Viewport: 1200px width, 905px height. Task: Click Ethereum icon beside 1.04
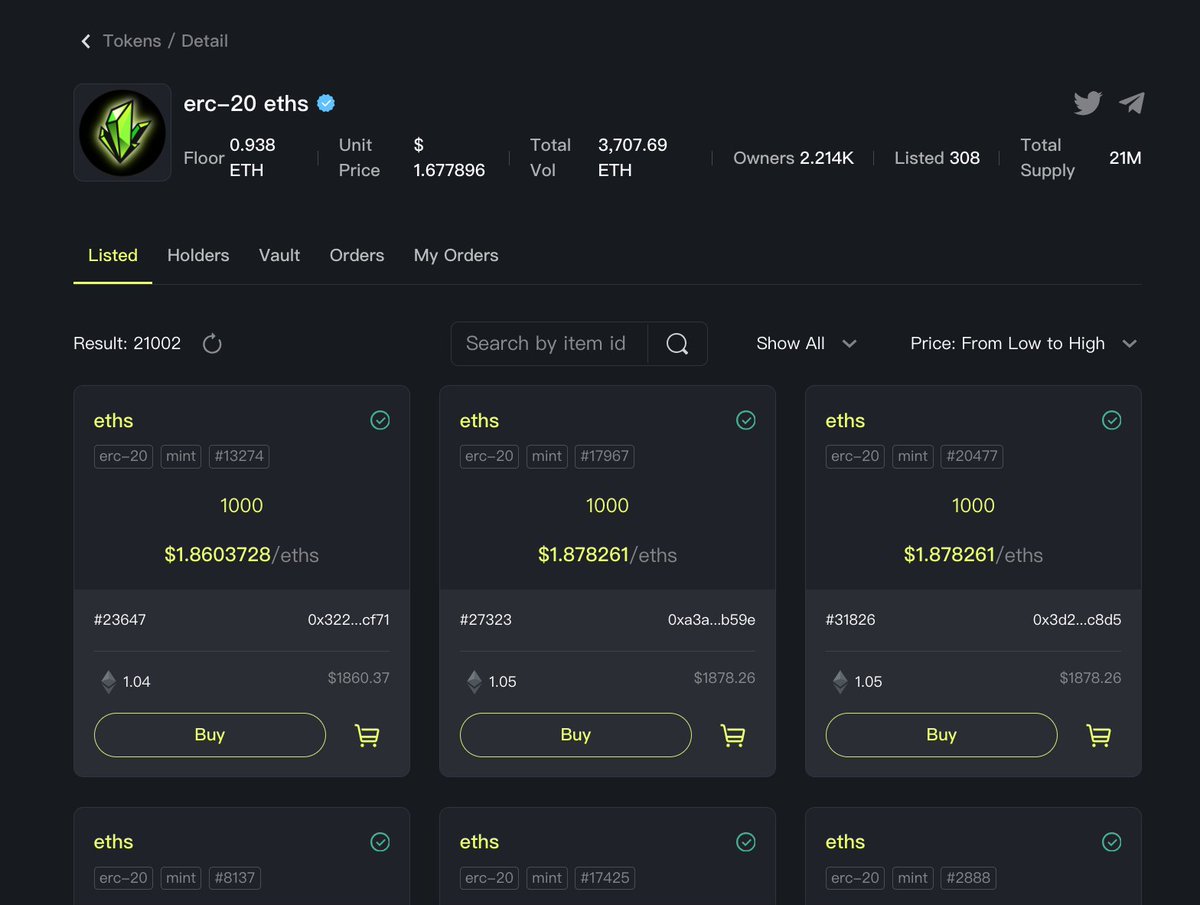coord(108,682)
